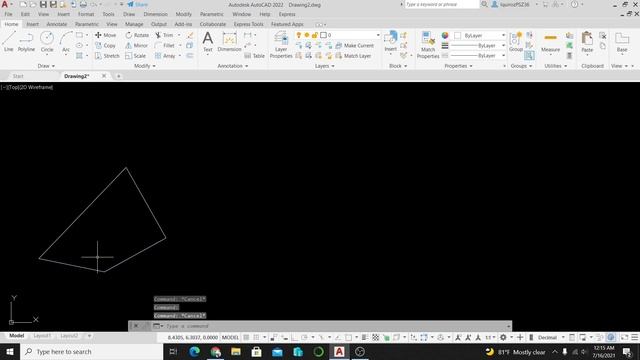Activate the Rotate command
Image resolution: width=640 pixels, height=360 pixels.
137,35
